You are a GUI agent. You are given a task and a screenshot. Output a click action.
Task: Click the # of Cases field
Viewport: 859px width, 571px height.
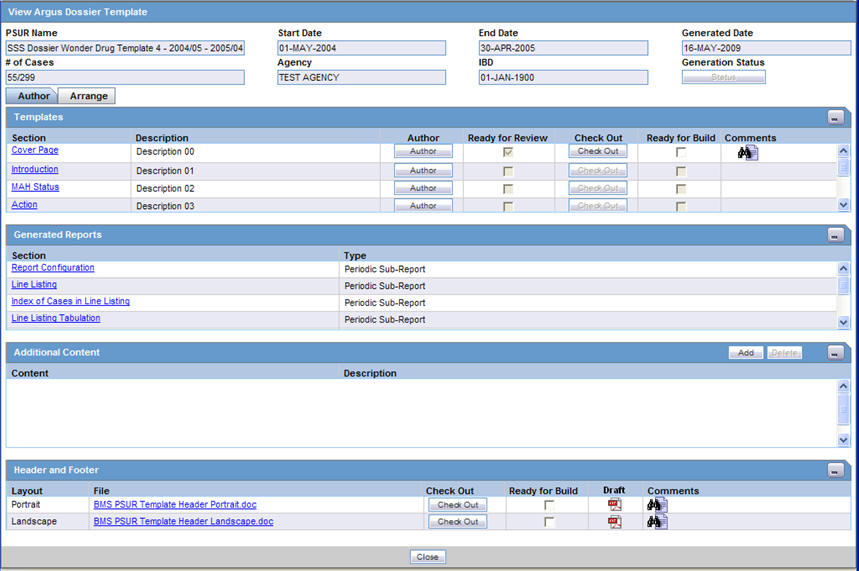[x=125, y=77]
